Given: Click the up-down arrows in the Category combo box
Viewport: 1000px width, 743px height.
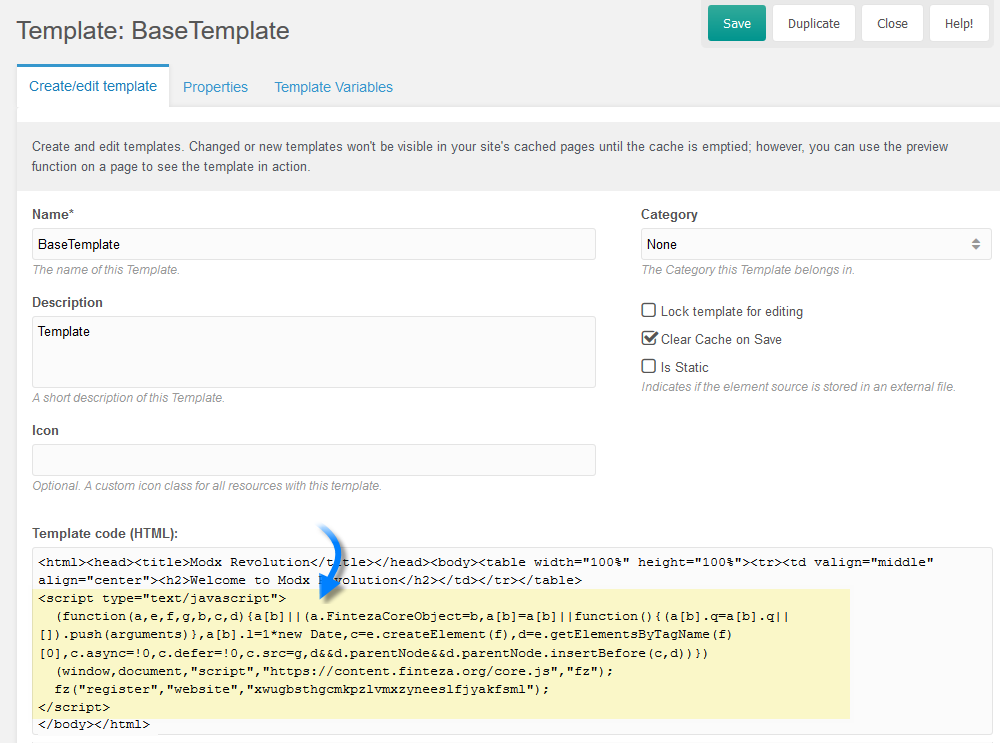Looking at the screenshot, I should pos(976,244).
